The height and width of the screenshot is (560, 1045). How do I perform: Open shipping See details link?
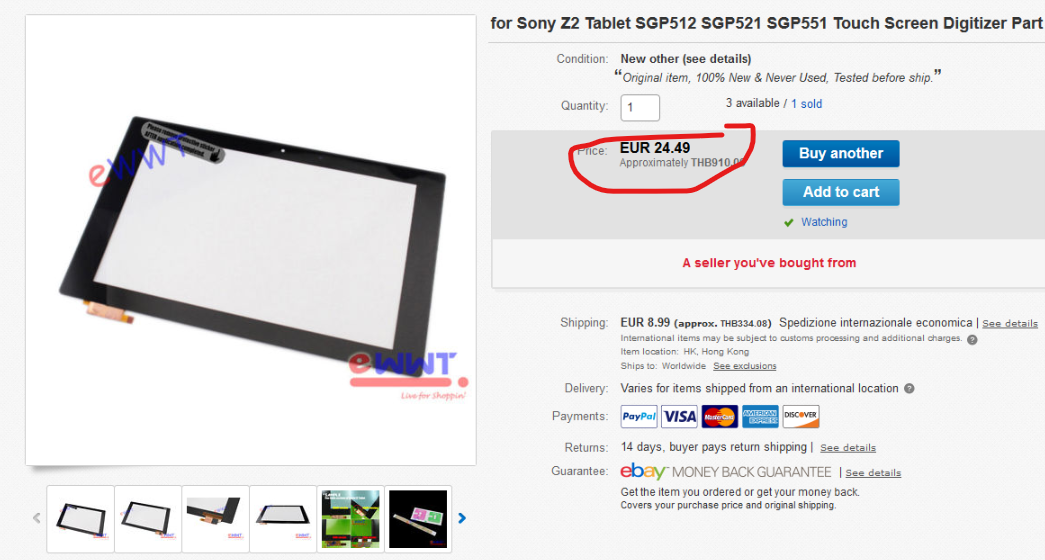1010,323
